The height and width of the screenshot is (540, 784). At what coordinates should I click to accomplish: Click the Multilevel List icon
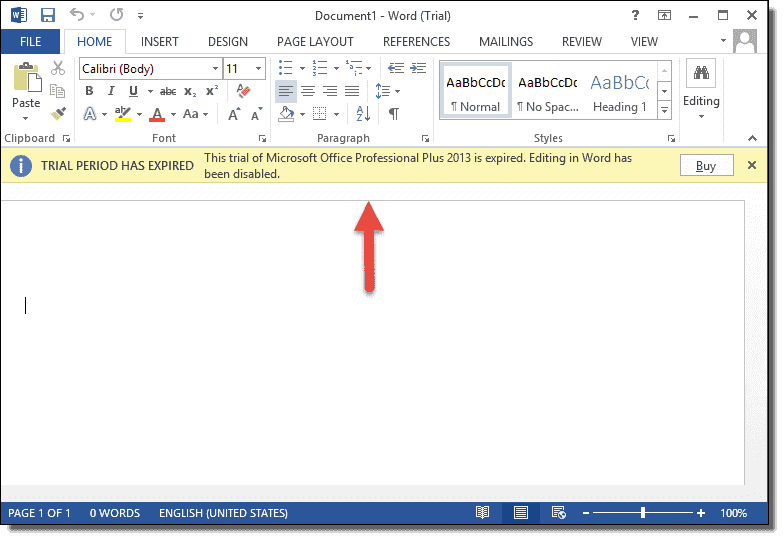point(354,68)
